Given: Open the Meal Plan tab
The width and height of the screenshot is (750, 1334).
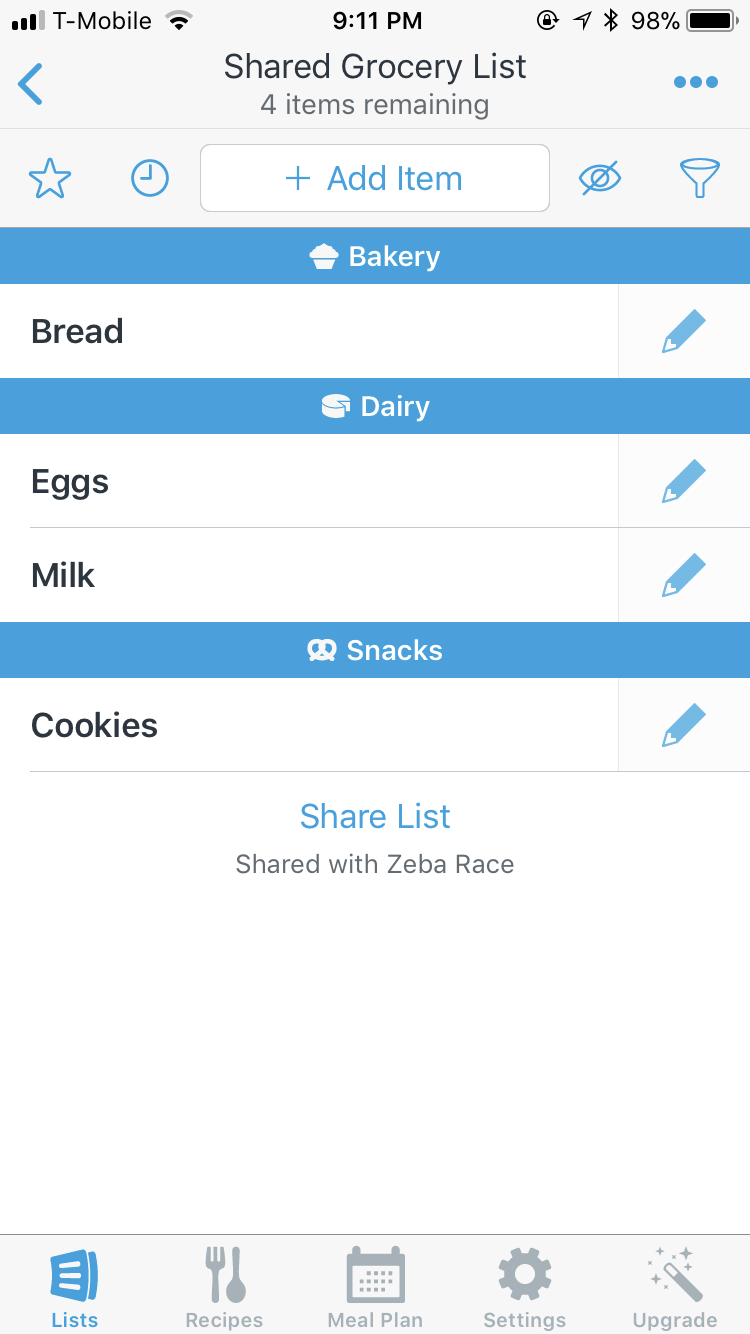Looking at the screenshot, I should pos(375,1287).
